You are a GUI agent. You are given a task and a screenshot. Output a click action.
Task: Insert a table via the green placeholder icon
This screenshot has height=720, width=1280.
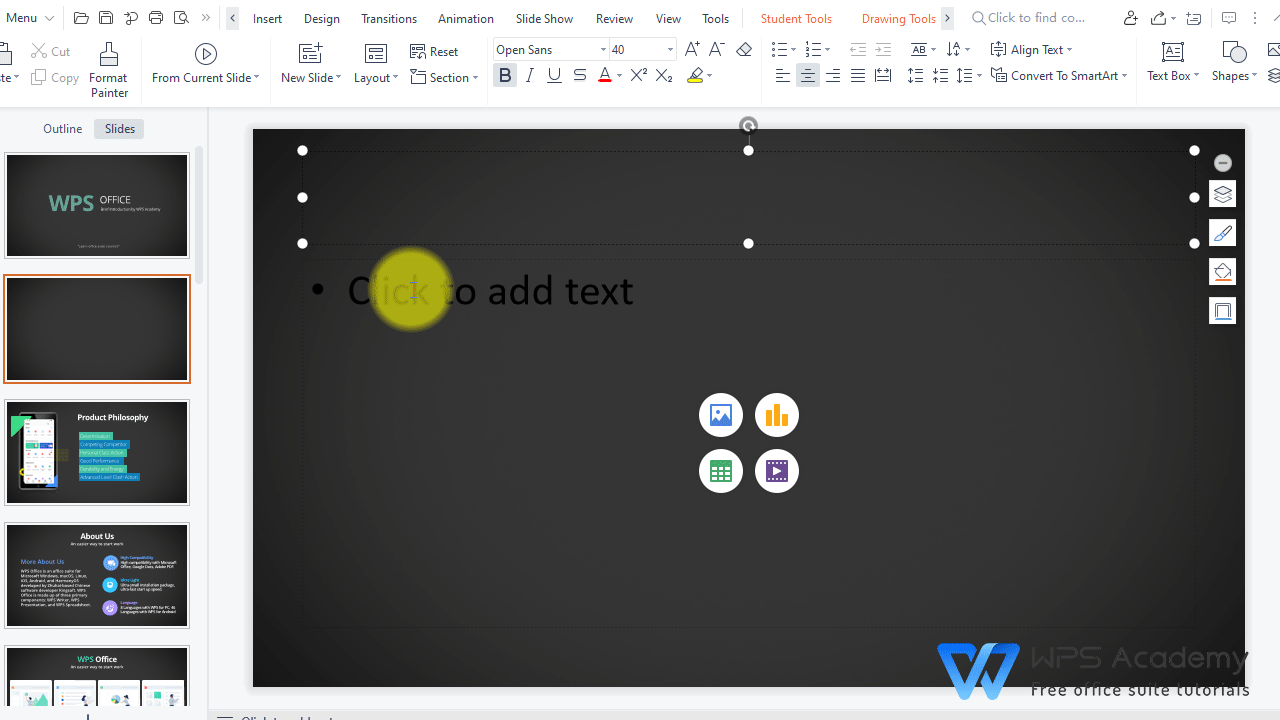[x=720, y=470]
